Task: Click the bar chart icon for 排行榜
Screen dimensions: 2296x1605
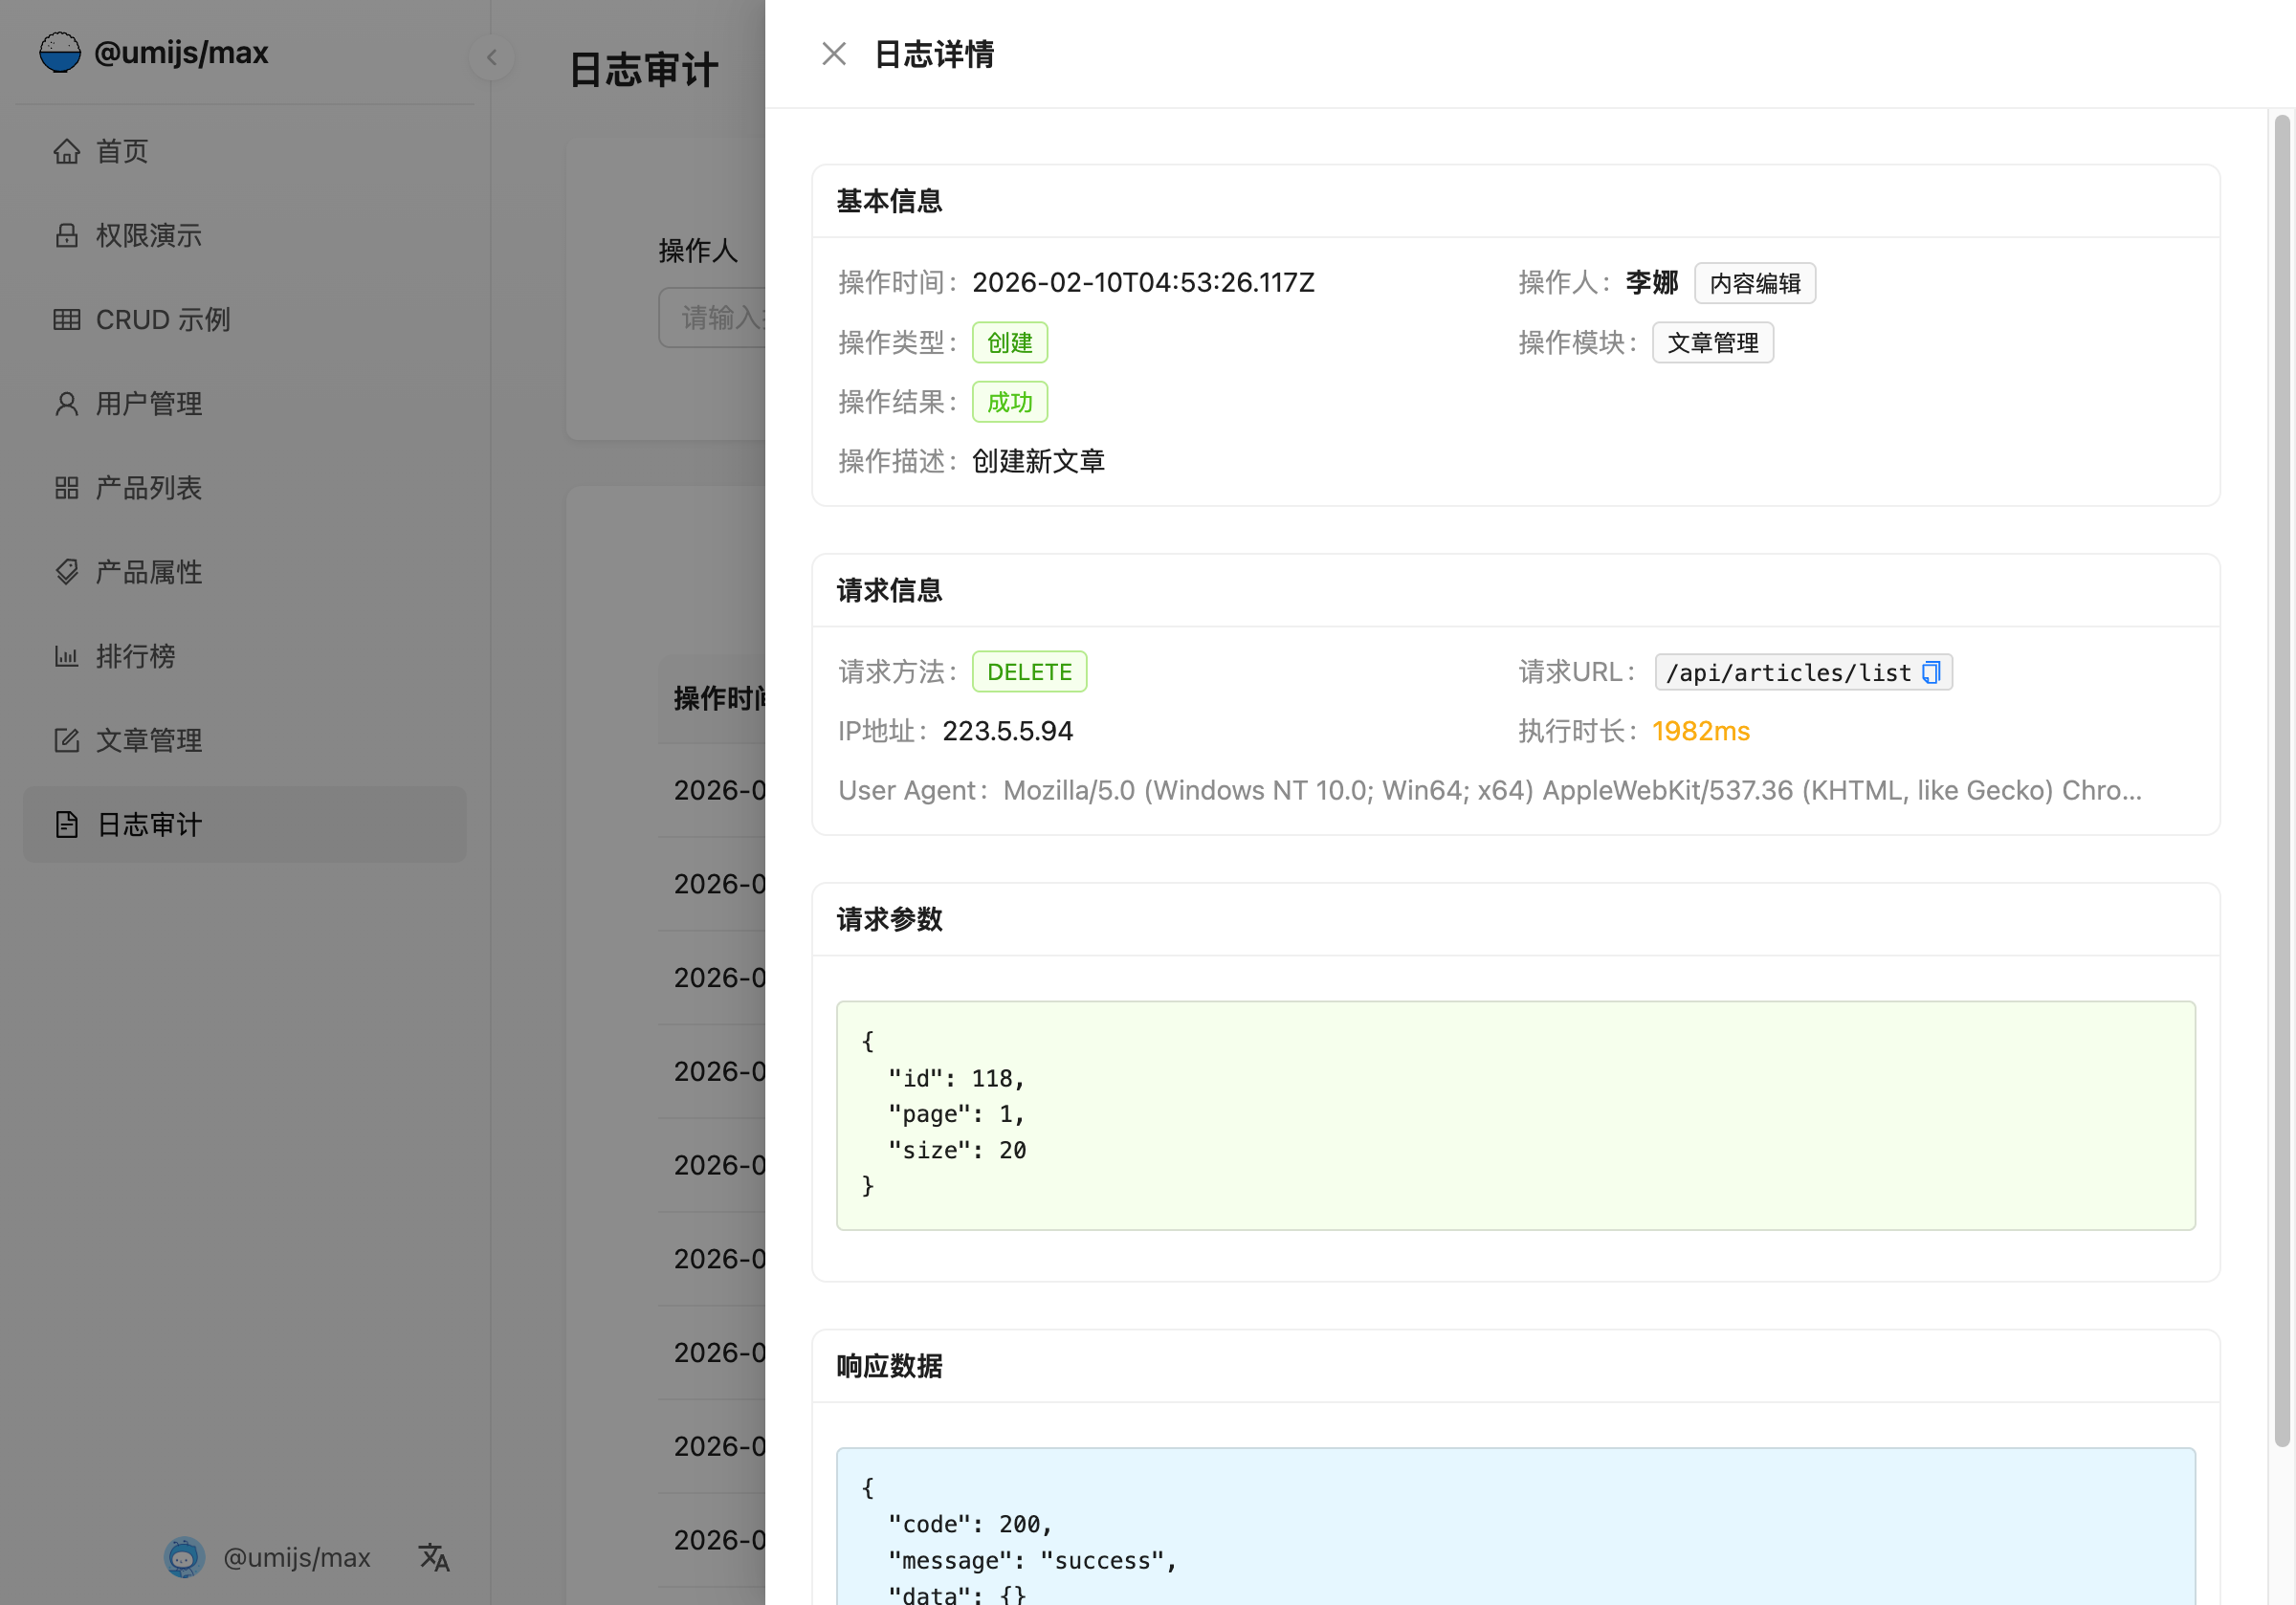Action: coord(67,656)
